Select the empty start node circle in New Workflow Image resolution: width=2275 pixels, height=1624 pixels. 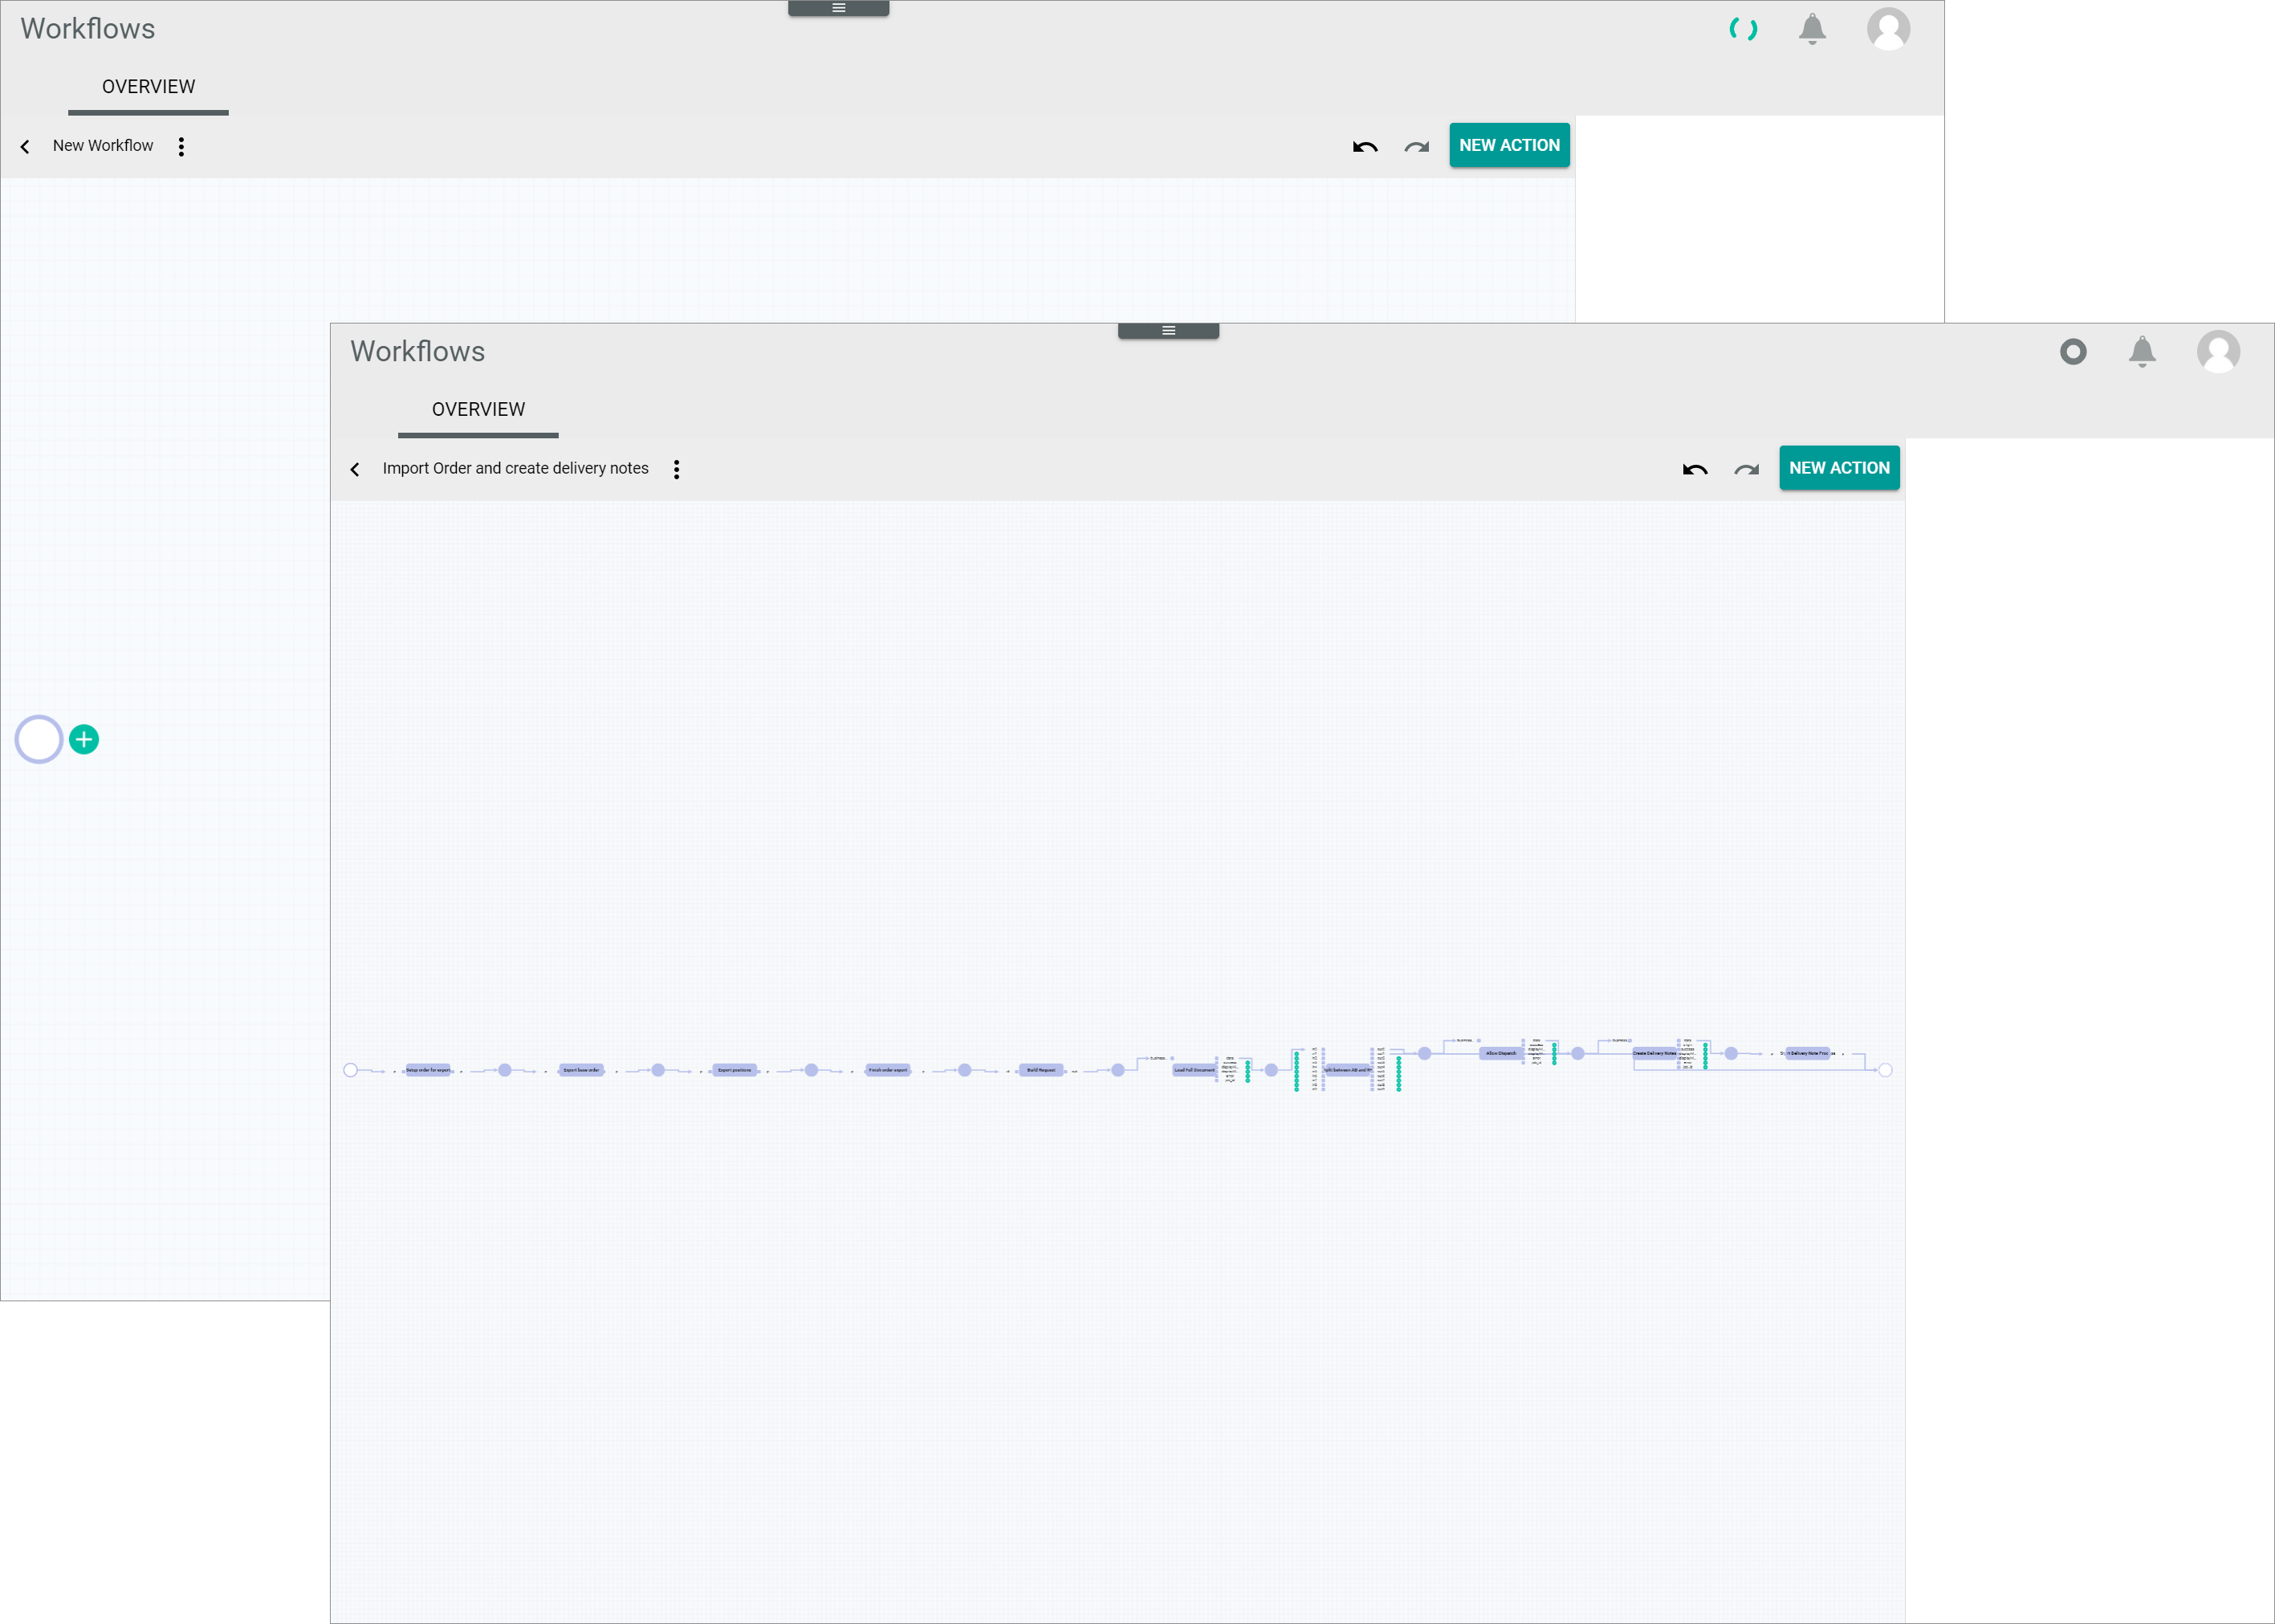(39, 740)
